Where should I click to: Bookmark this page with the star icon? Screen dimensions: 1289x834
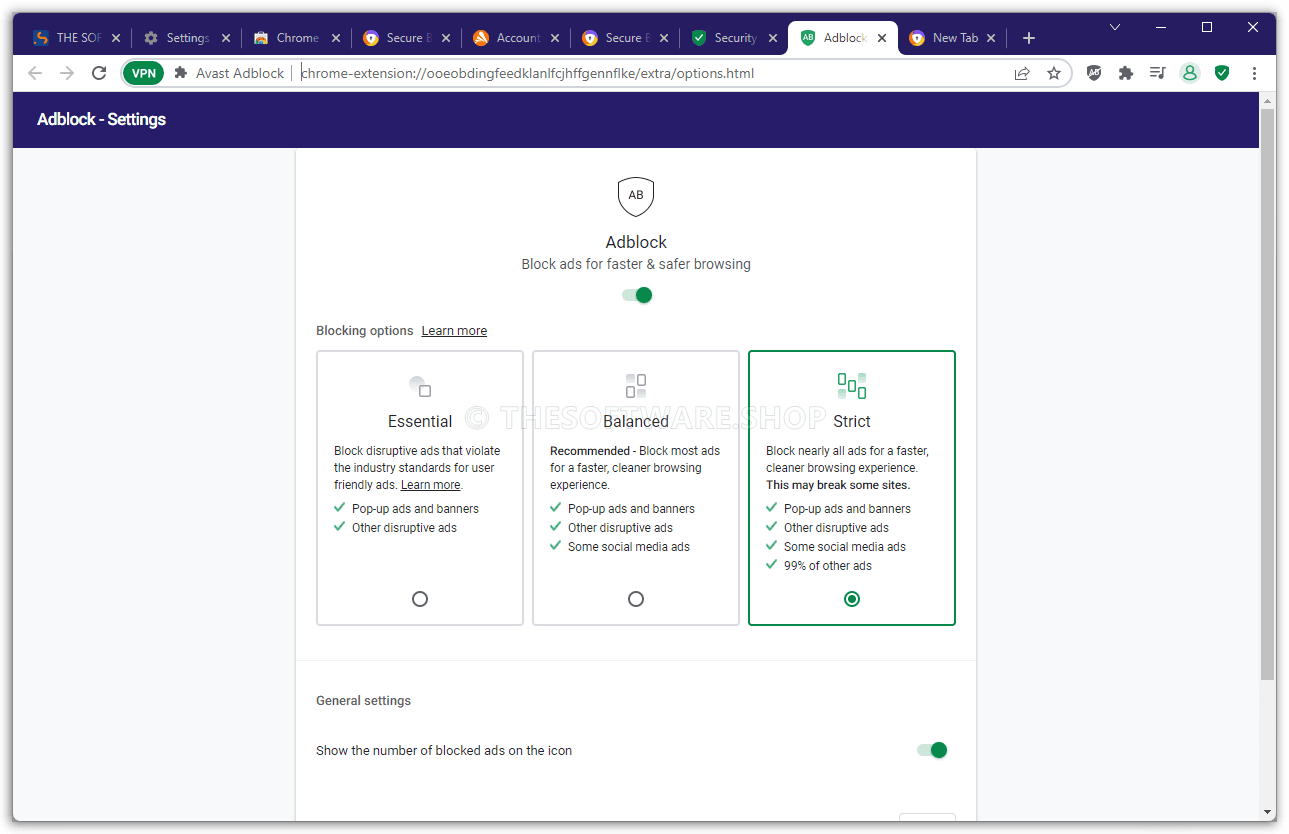point(1054,73)
